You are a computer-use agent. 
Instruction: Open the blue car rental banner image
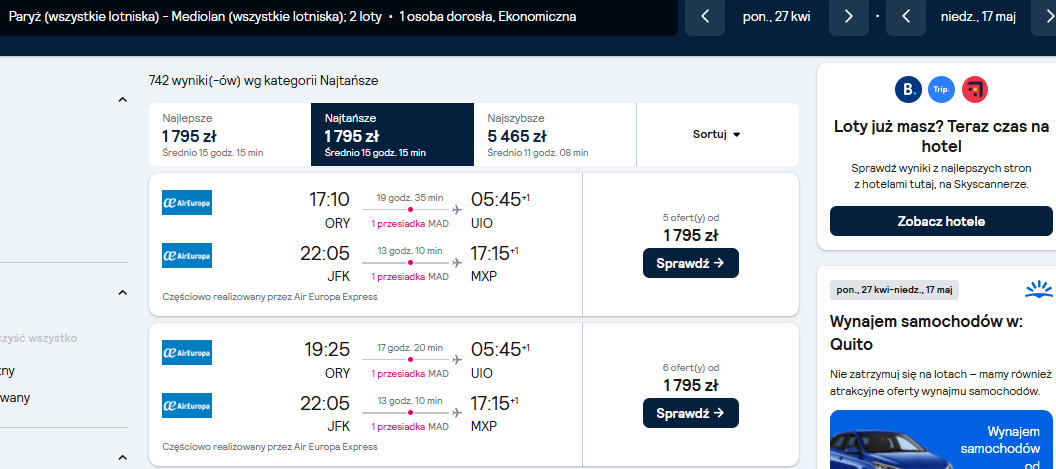pyautogui.click(x=941, y=439)
